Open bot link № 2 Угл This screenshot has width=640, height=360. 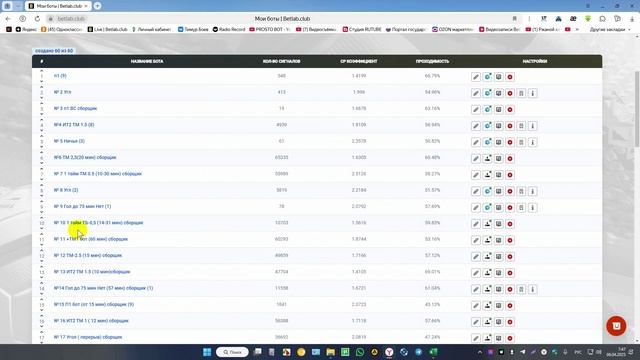62,92
